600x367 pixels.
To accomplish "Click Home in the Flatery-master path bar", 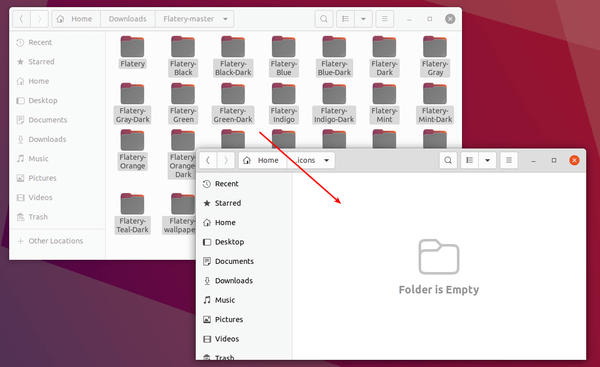I will (76, 19).
